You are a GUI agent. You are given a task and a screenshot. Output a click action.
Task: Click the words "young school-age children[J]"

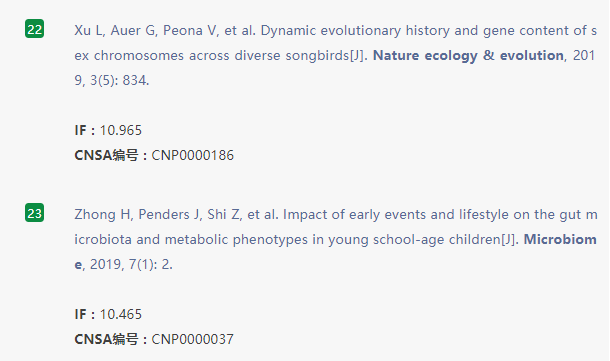click(x=422, y=240)
